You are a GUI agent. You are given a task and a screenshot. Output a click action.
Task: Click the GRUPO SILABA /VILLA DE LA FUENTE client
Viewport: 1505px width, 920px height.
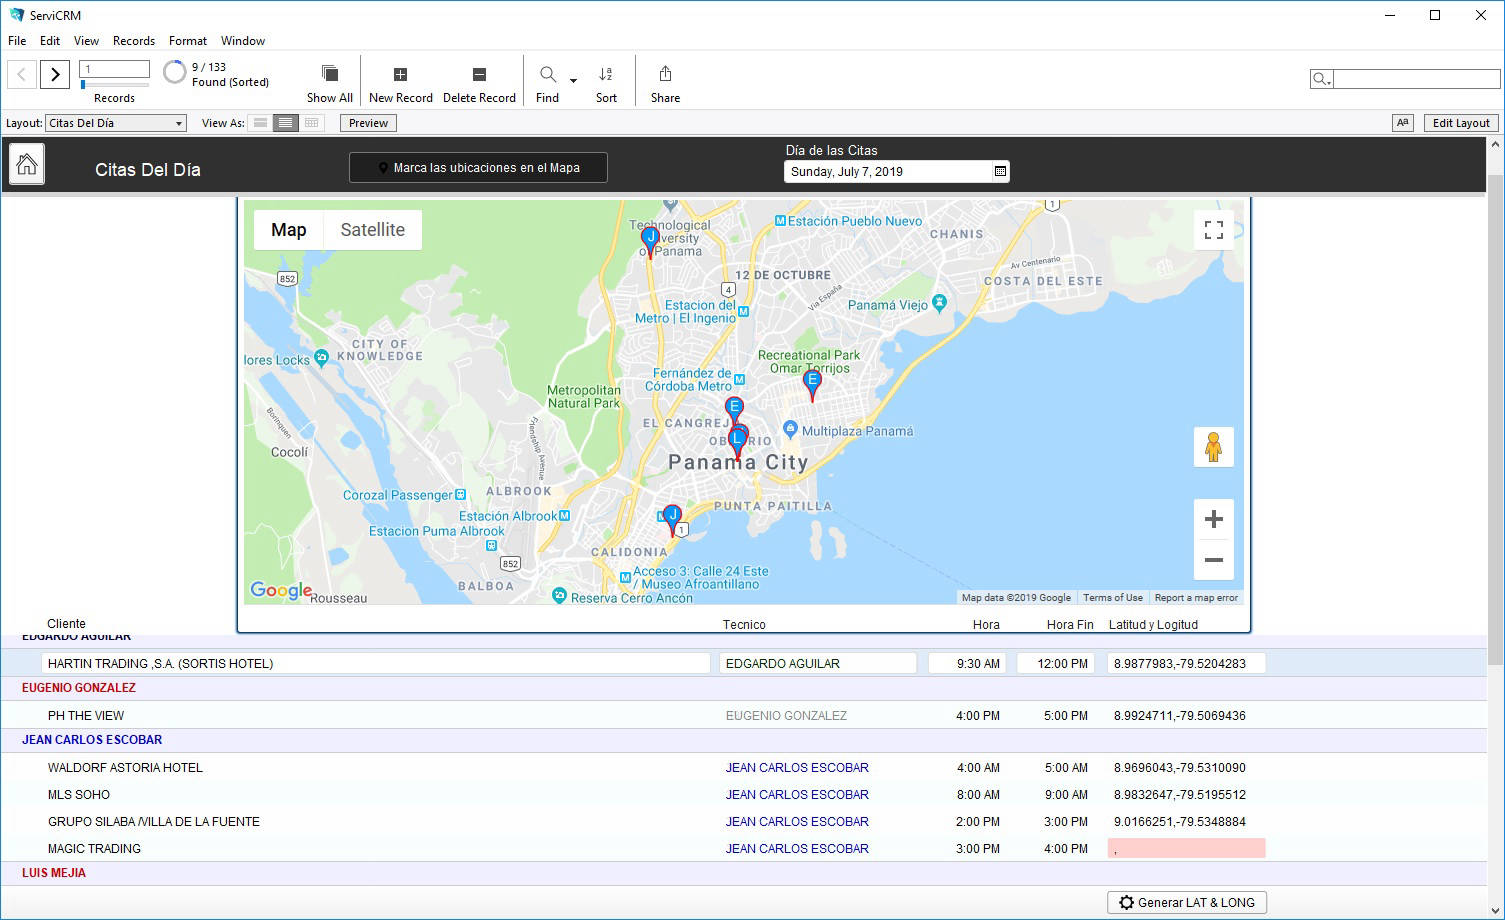pyautogui.click(x=154, y=822)
